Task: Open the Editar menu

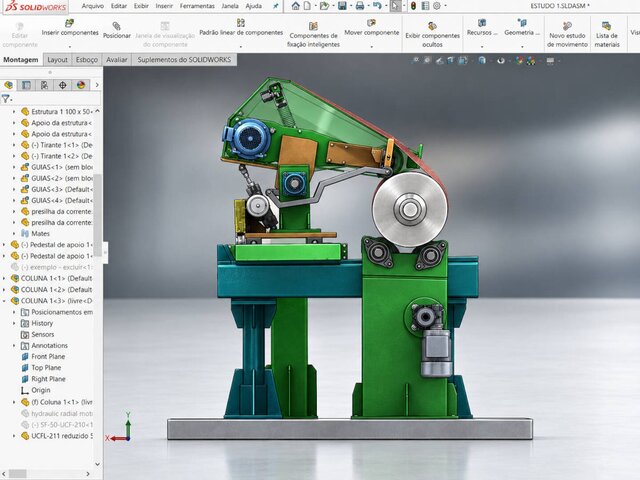Action: (x=119, y=6)
